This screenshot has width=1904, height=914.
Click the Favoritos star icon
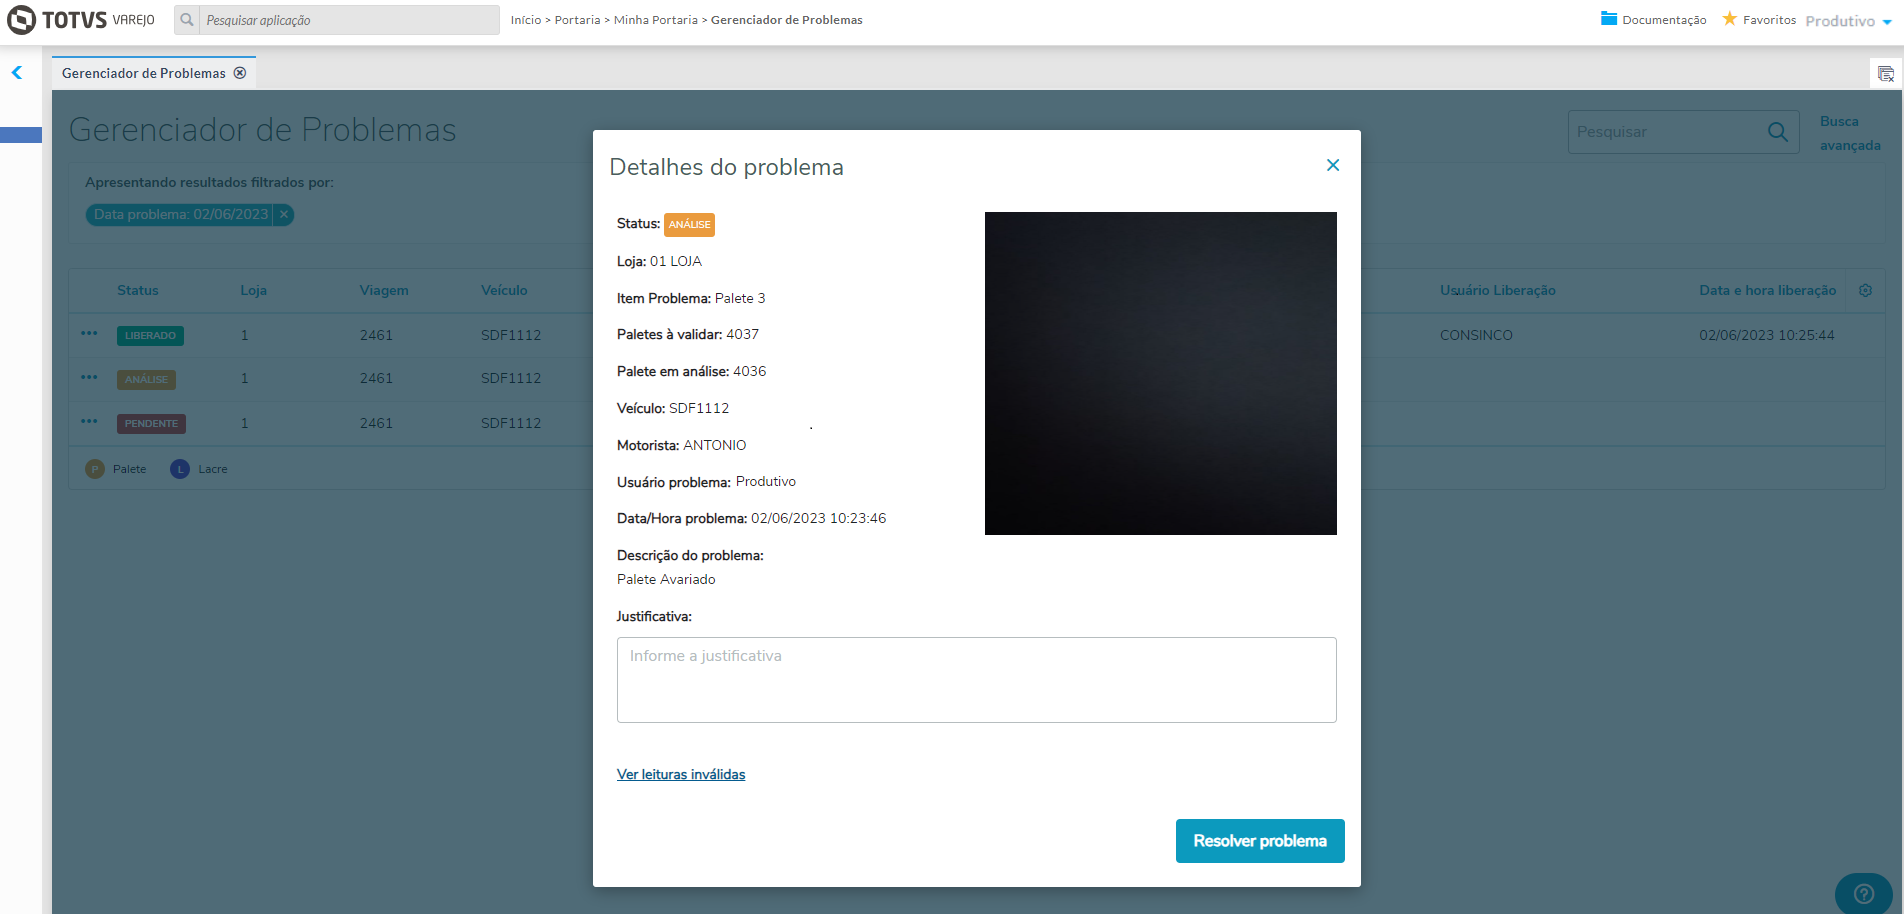pos(1729,19)
